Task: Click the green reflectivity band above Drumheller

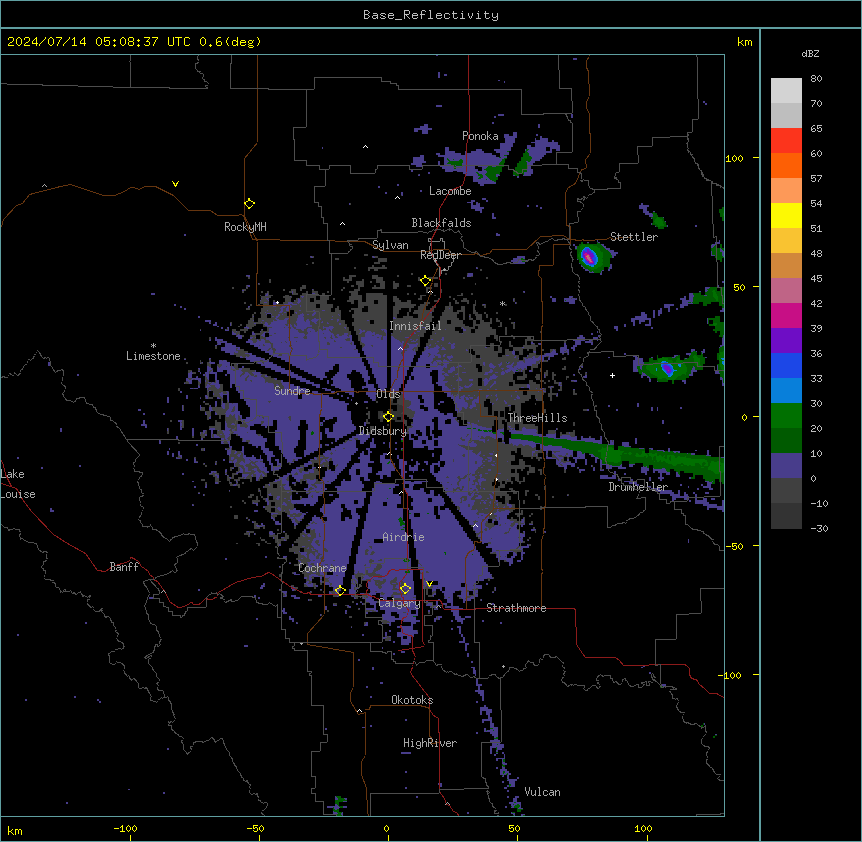Action: click(616, 453)
